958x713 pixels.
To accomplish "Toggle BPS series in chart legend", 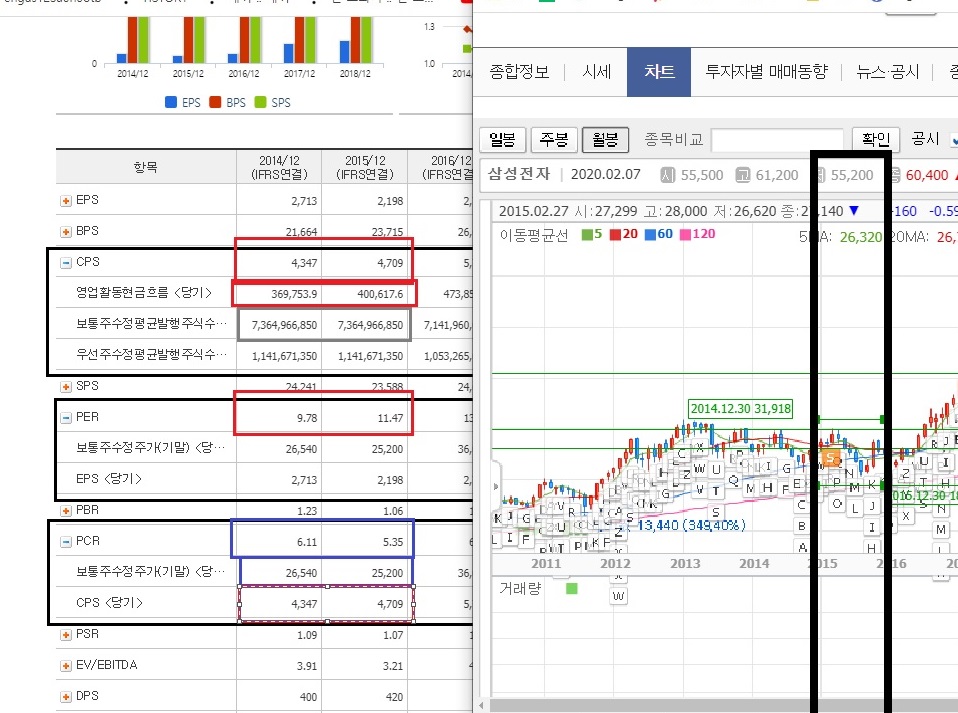I will tap(227, 103).
